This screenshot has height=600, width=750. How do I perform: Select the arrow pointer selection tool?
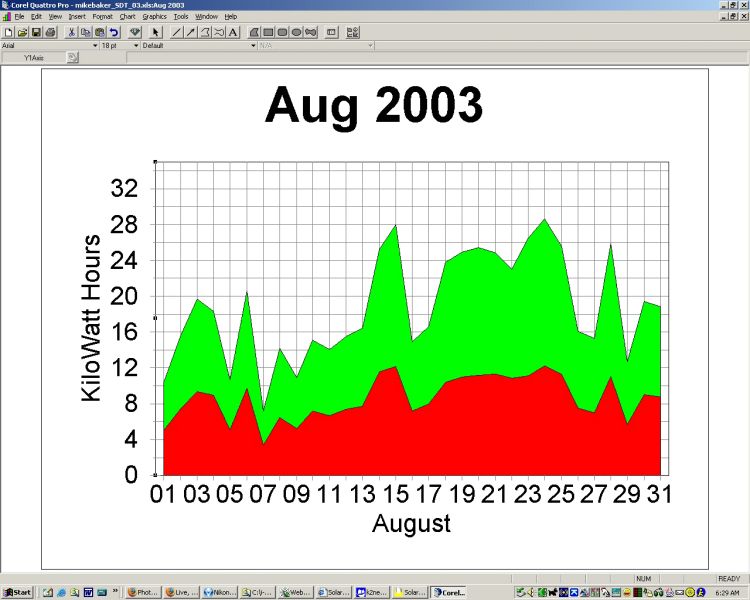(x=156, y=32)
